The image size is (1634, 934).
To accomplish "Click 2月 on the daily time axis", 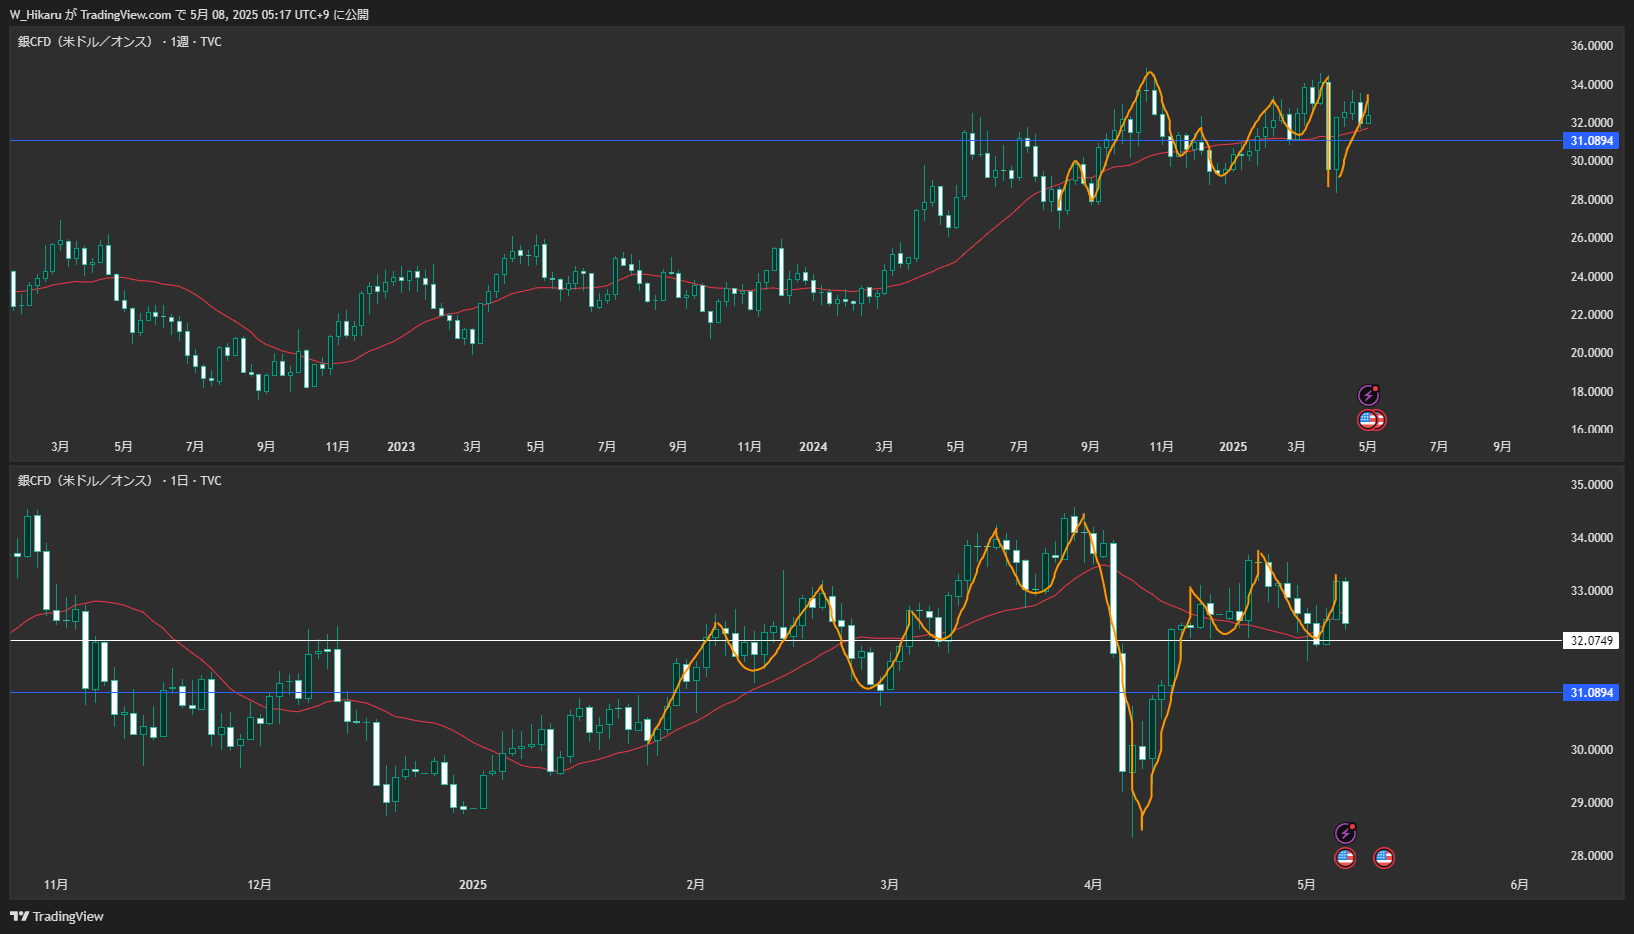I will point(696,885).
